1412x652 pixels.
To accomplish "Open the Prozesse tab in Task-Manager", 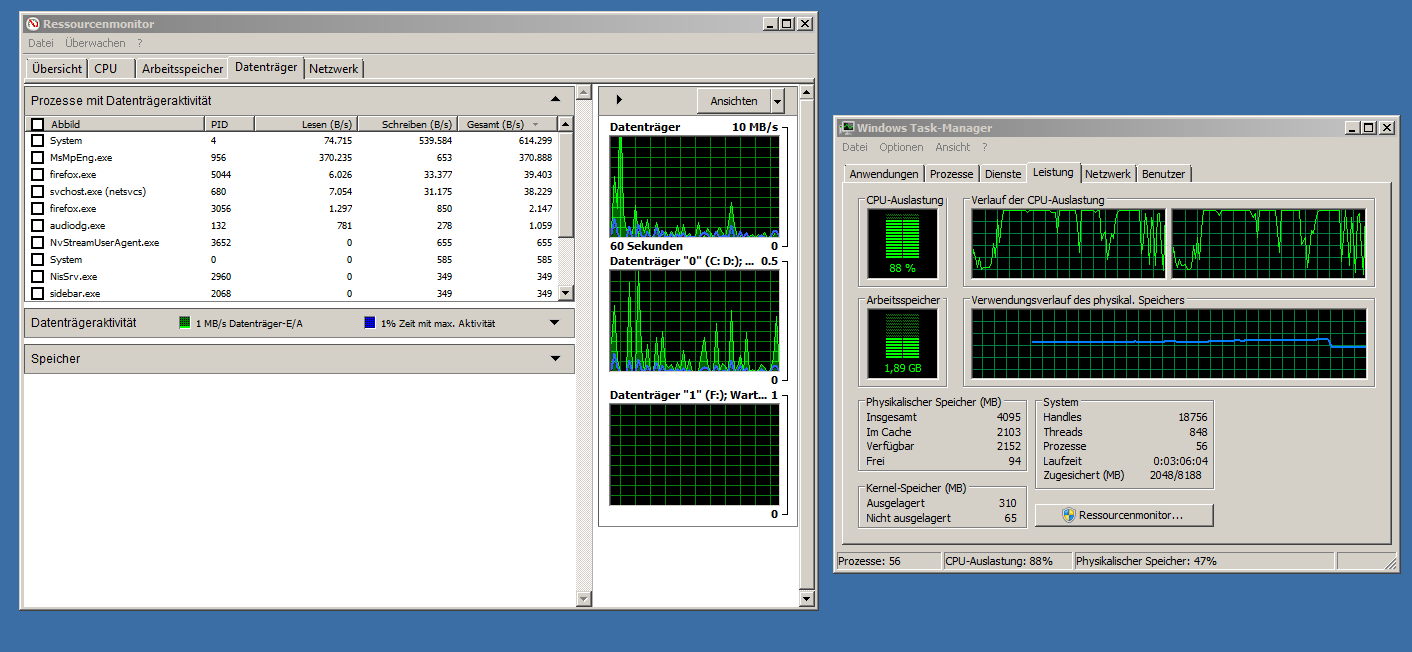I will click(951, 174).
